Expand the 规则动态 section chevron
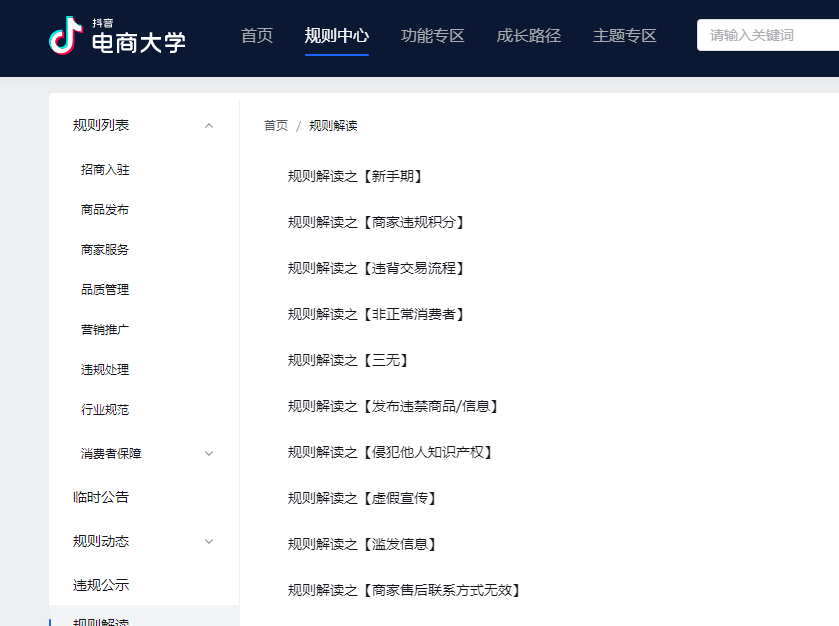The width and height of the screenshot is (839, 626). click(x=209, y=541)
